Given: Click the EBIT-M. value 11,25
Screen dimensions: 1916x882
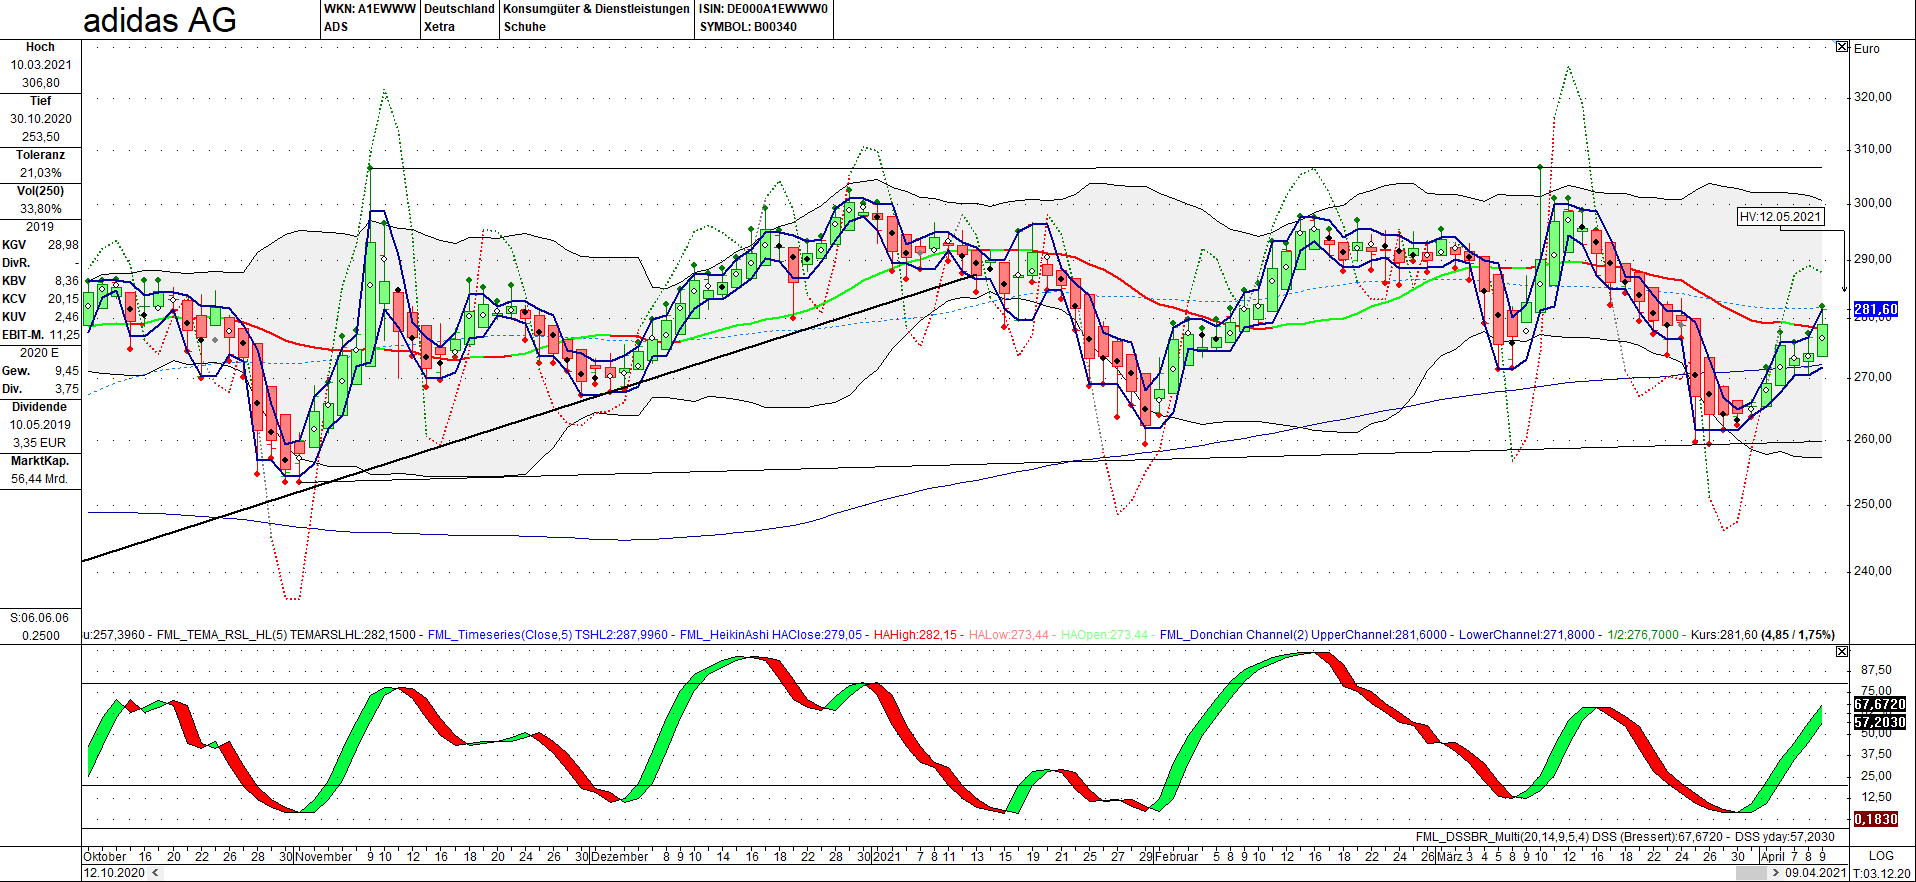Looking at the screenshot, I should click(x=64, y=335).
